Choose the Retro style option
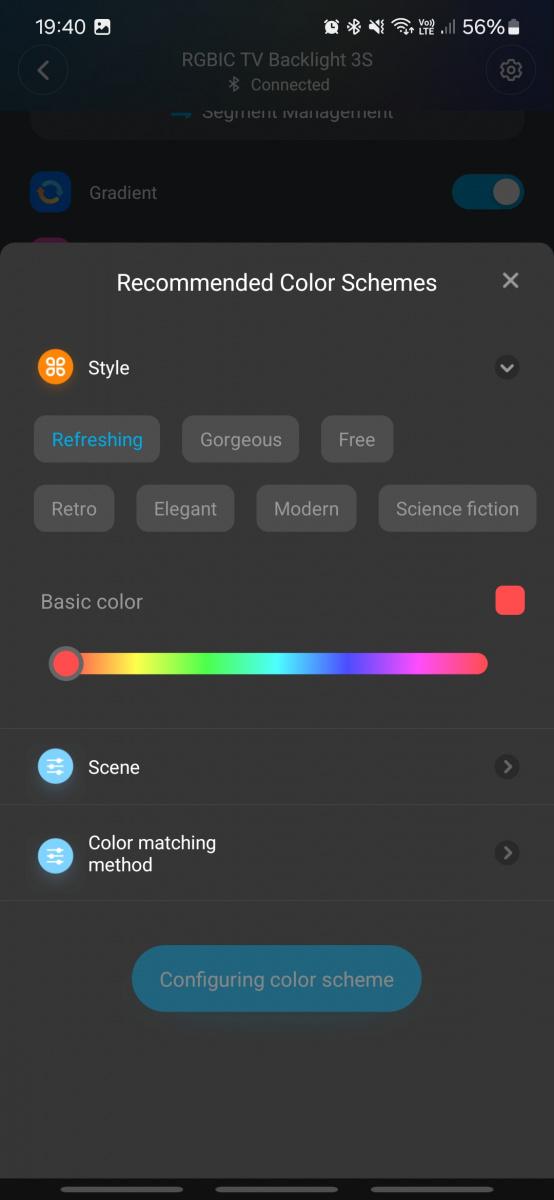This screenshot has height=1200, width=554. click(74, 508)
